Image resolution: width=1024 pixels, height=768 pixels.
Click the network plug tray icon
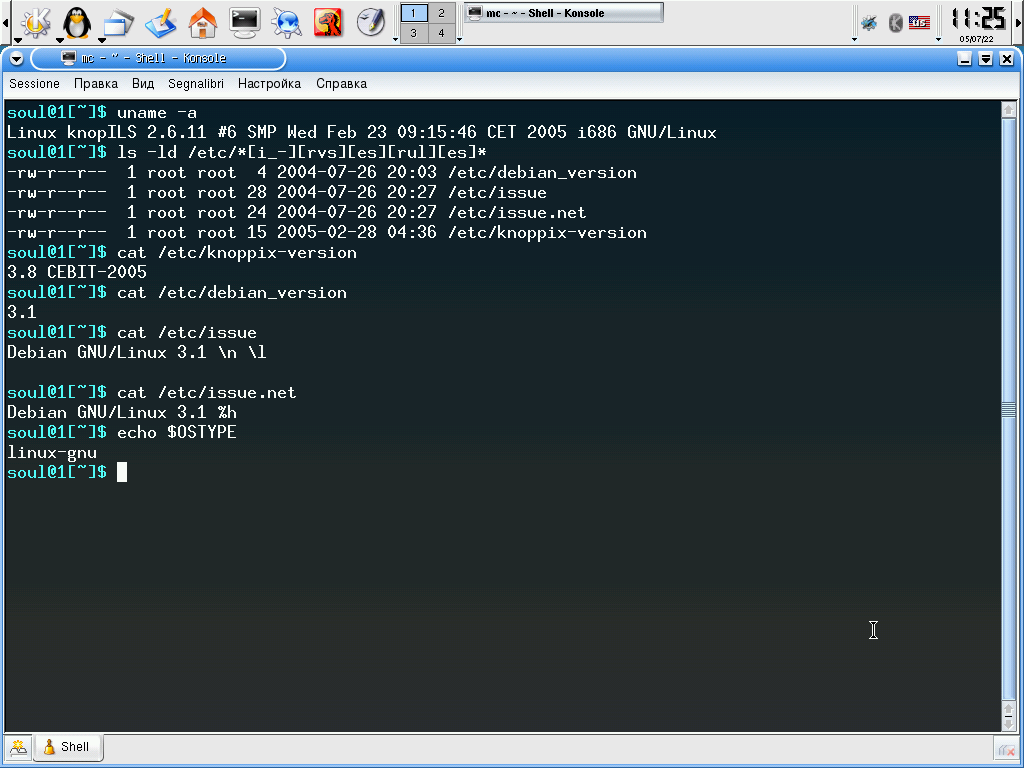pos(869,23)
